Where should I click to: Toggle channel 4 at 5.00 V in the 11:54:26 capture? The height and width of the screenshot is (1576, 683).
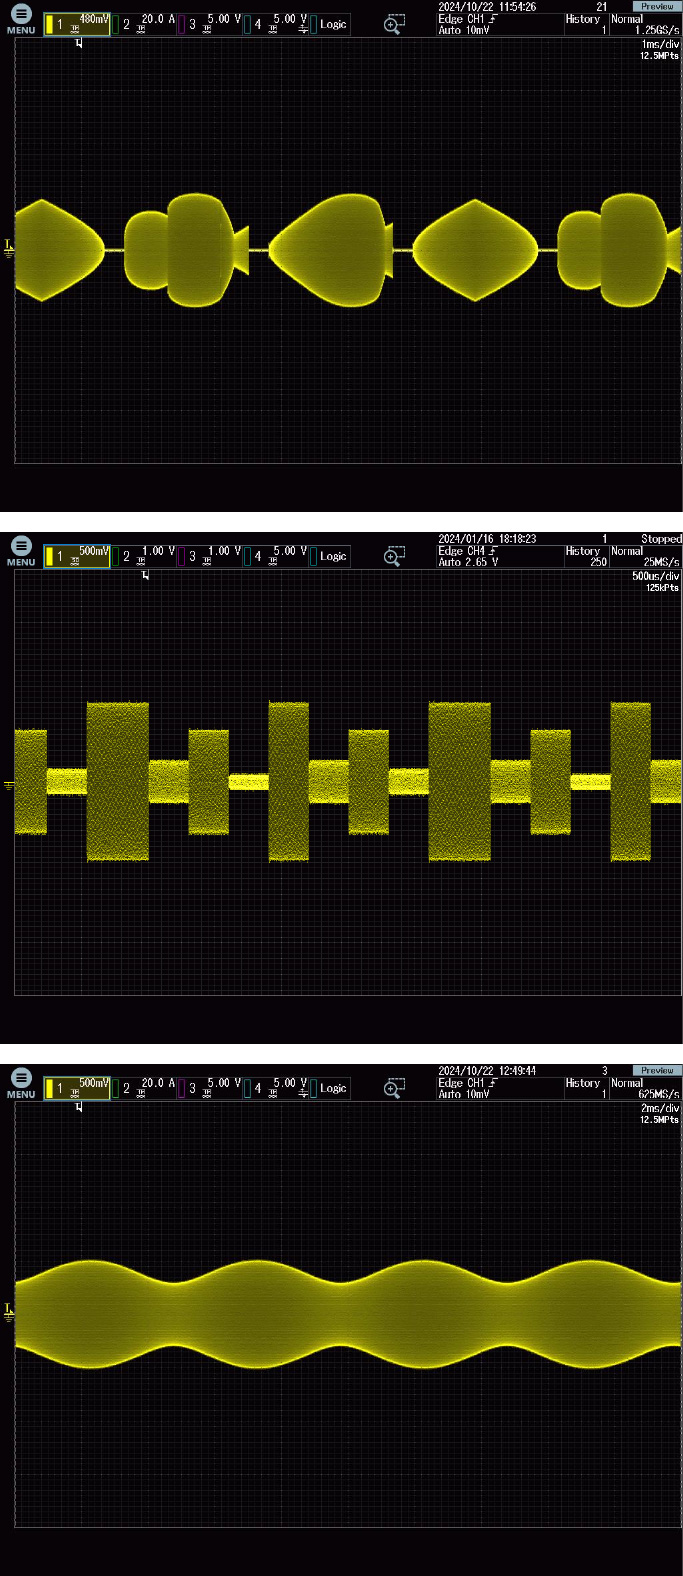point(275,24)
